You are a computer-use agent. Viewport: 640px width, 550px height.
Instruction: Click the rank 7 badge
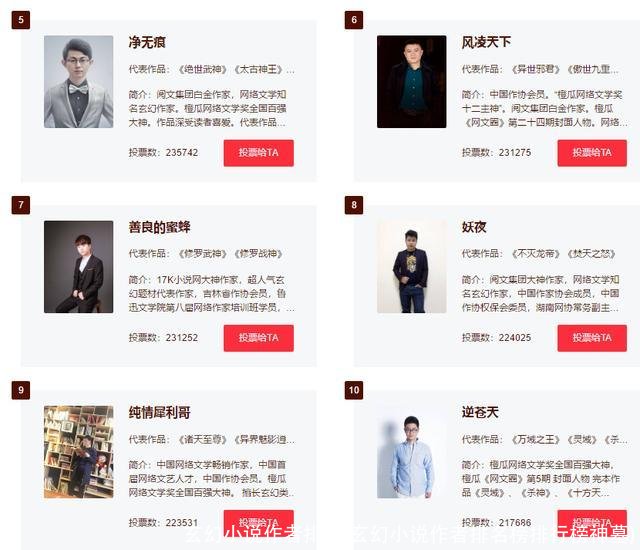pyautogui.click(x=21, y=205)
